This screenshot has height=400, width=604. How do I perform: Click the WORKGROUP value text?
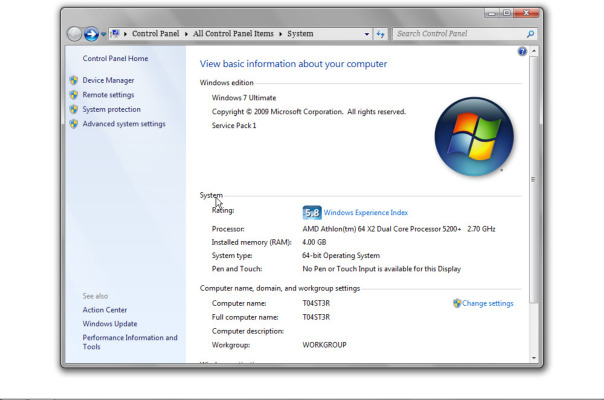[324, 345]
